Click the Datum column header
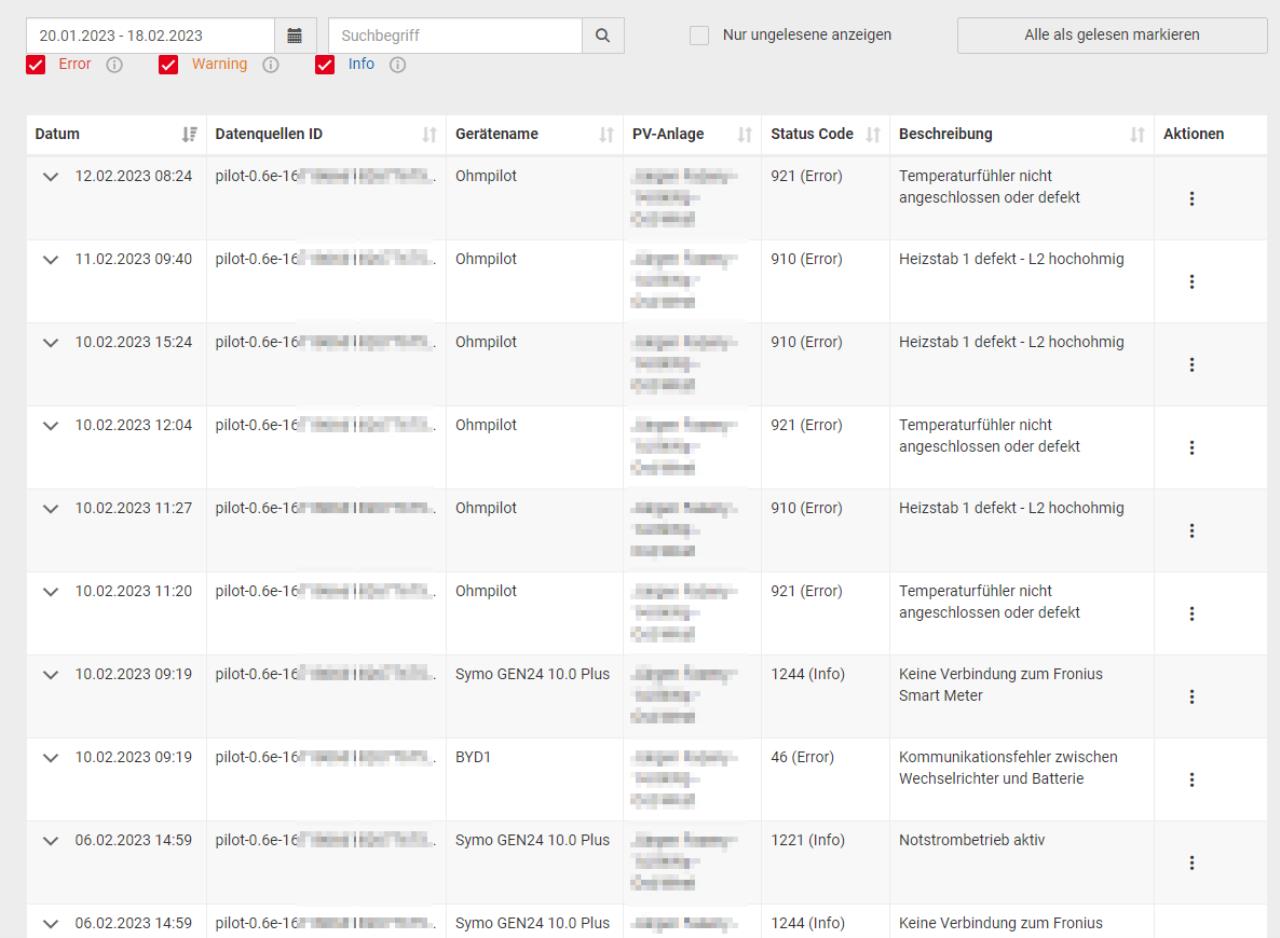This screenshot has height=938, width=1280. (x=115, y=134)
